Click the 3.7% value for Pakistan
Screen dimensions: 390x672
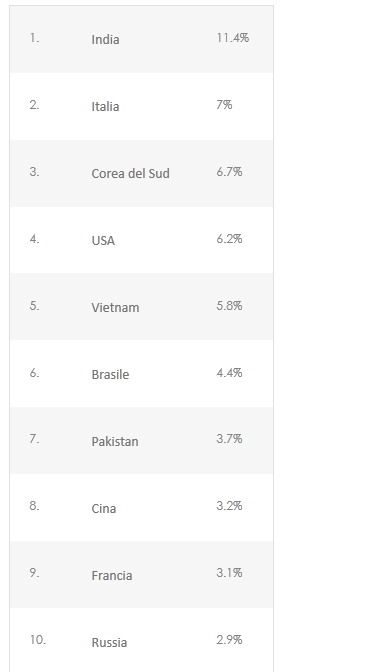pyautogui.click(x=229, y=439)
